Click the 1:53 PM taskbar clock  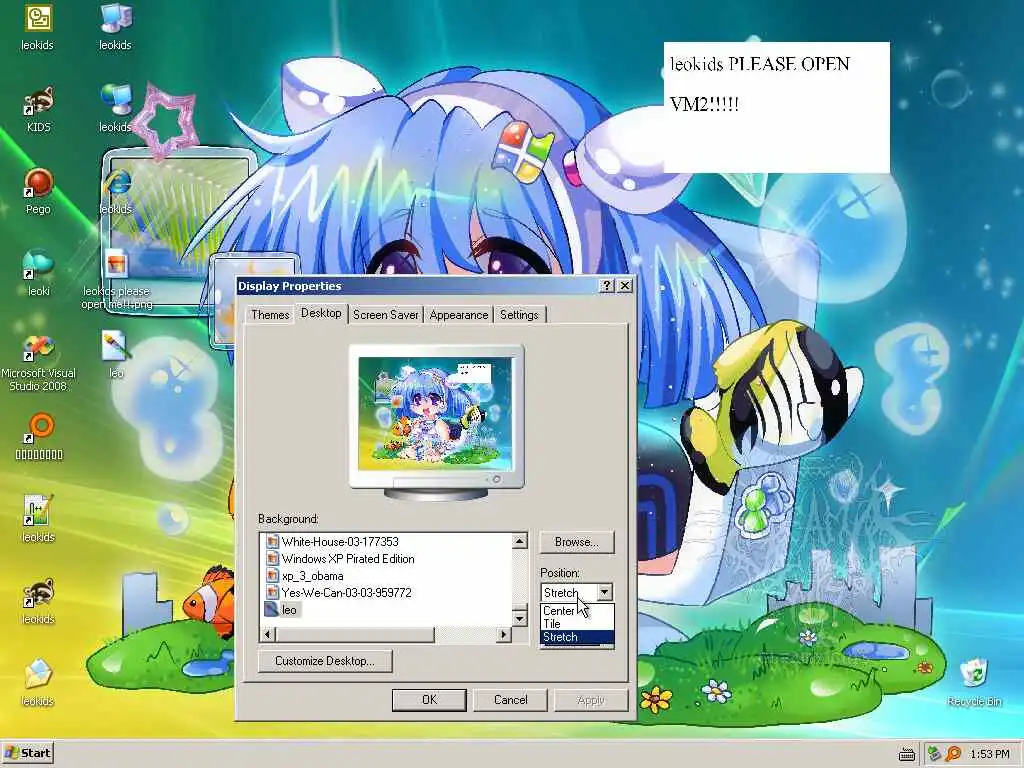990,754
